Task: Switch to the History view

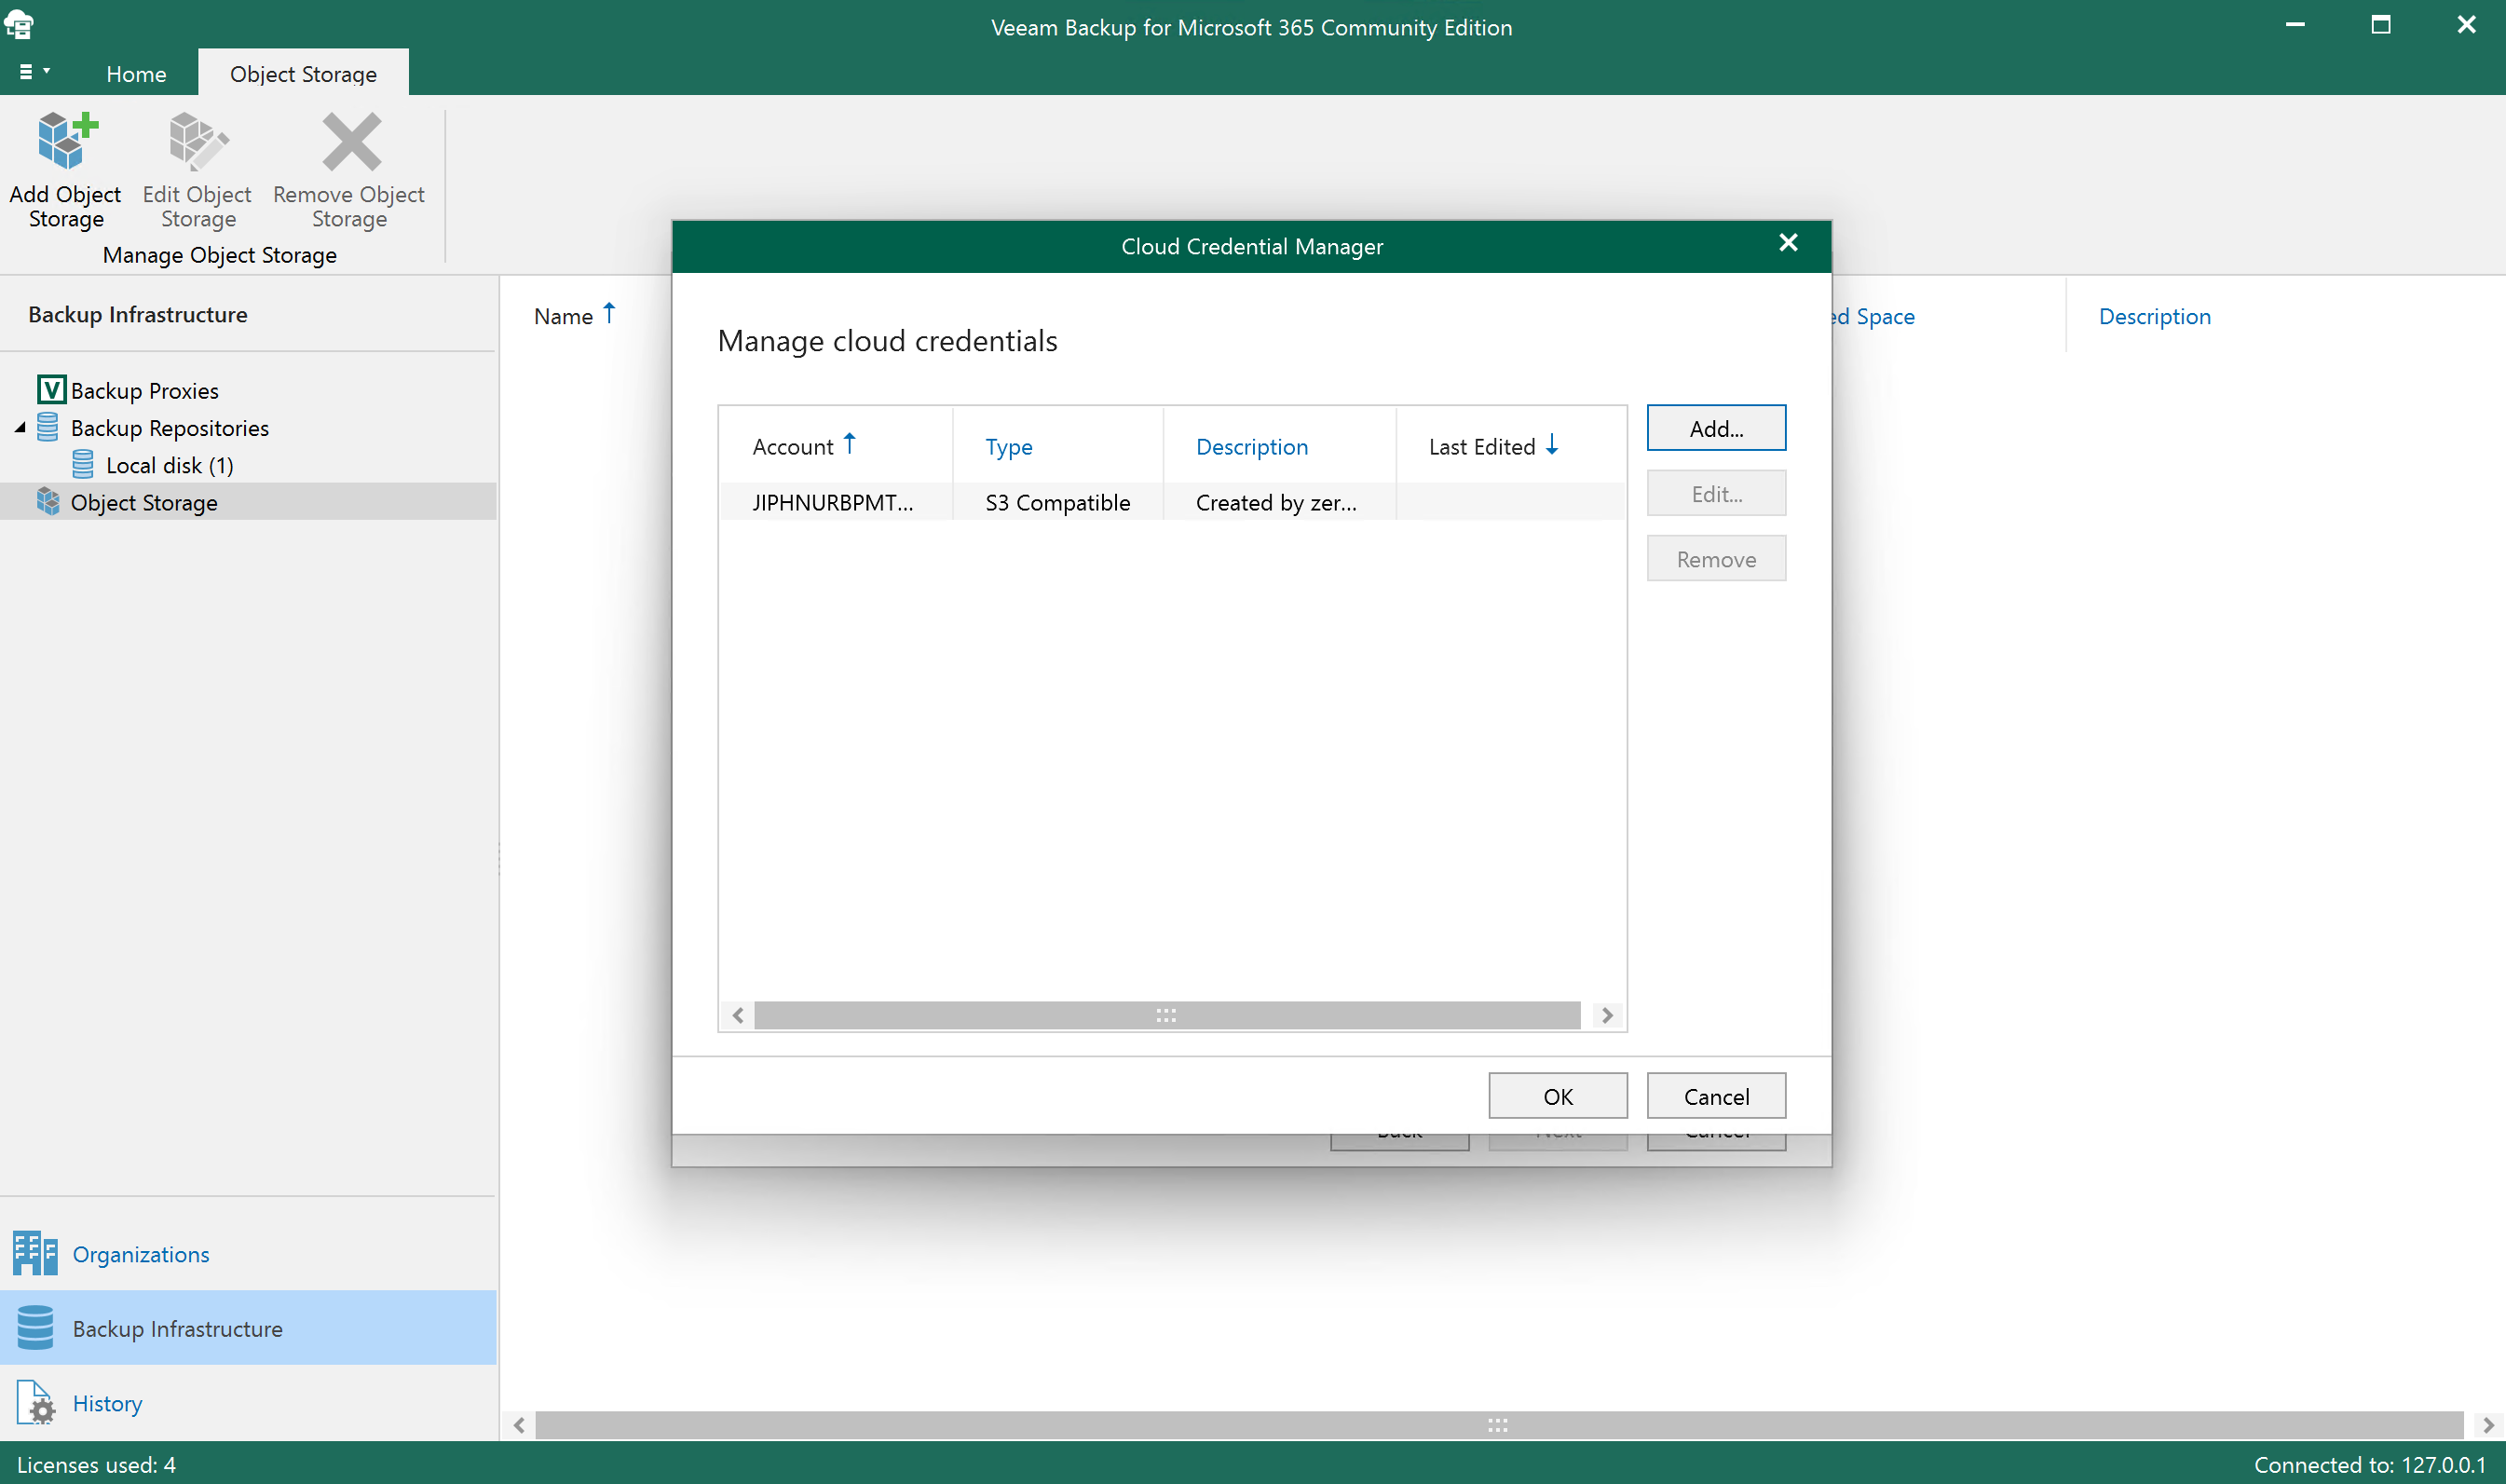Action: [107, 1402]
